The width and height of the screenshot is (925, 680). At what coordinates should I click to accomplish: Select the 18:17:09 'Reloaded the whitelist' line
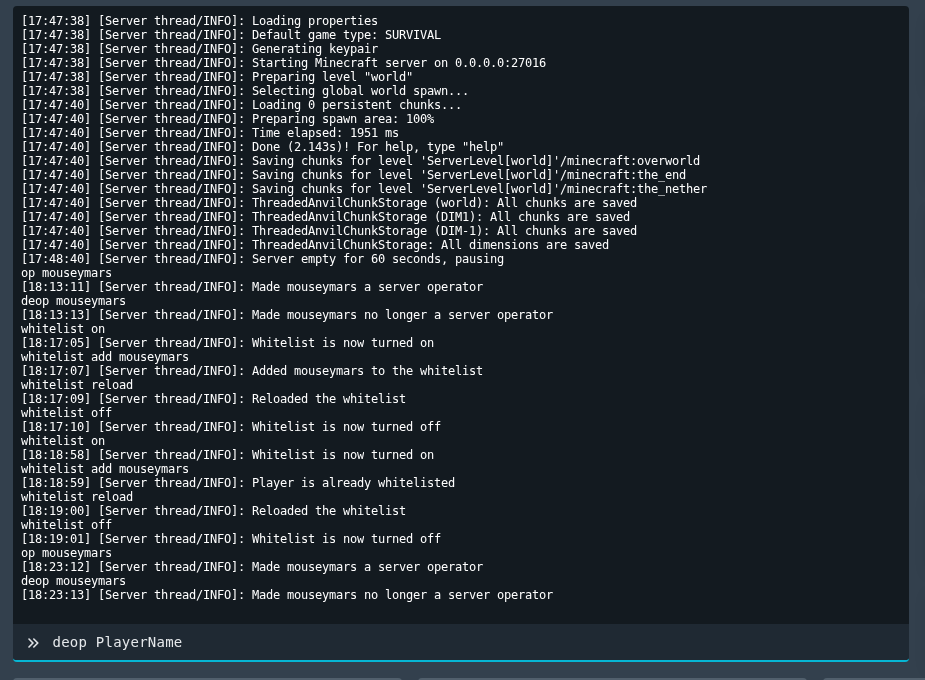214,399
